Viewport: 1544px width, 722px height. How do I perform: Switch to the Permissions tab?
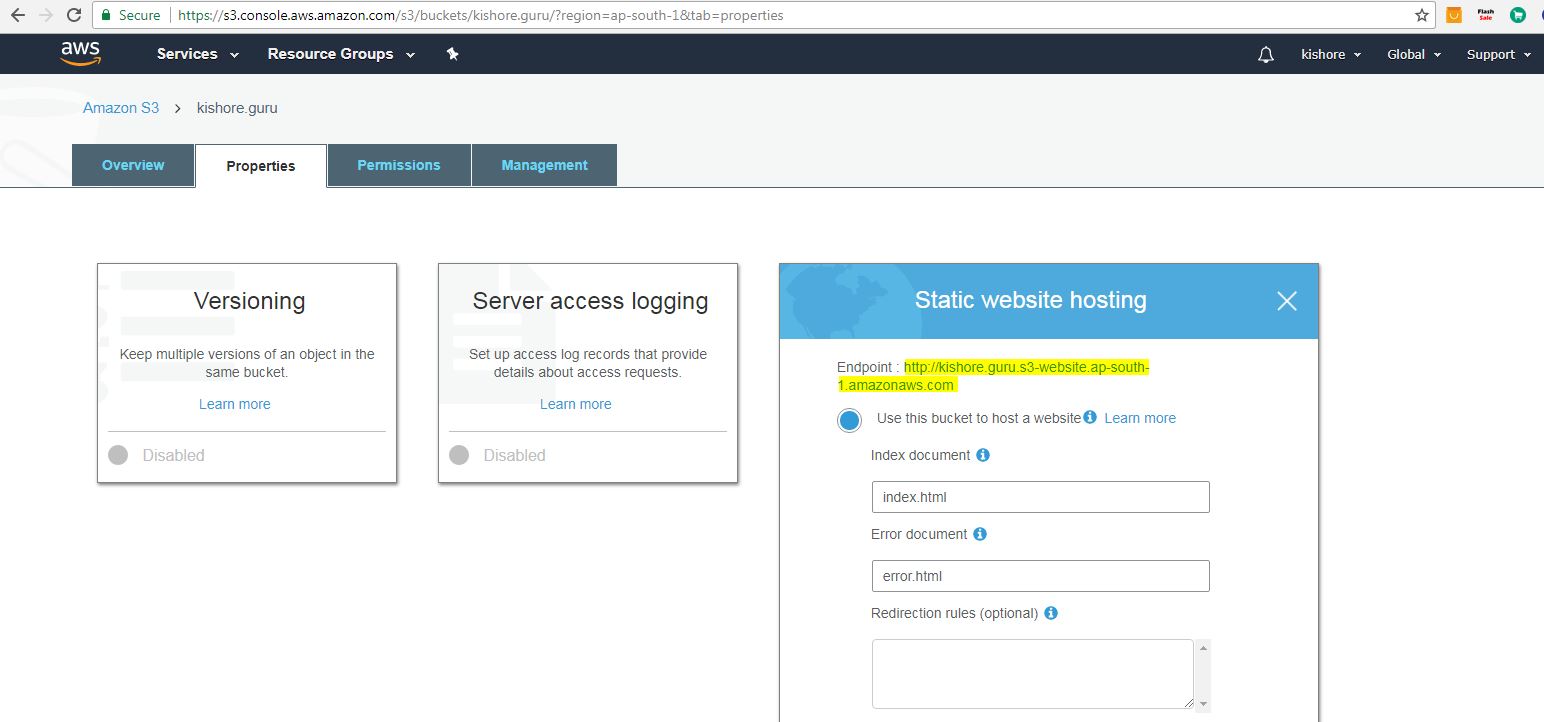(x=399, y=165)
